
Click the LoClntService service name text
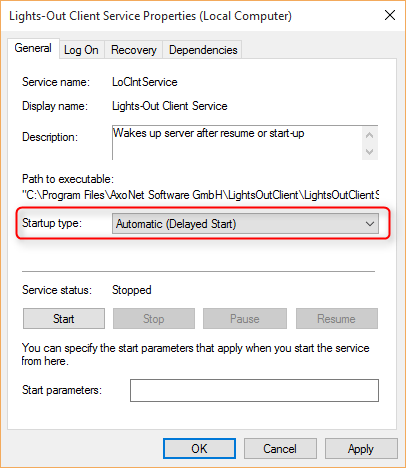(145, 82)
